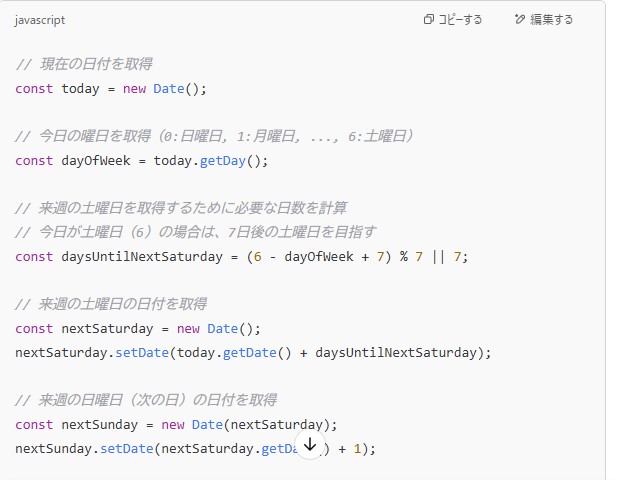Click the line const nextSaturday = new Date();
The width and height of the screenshot is (622, 480).
coord(138,328)
